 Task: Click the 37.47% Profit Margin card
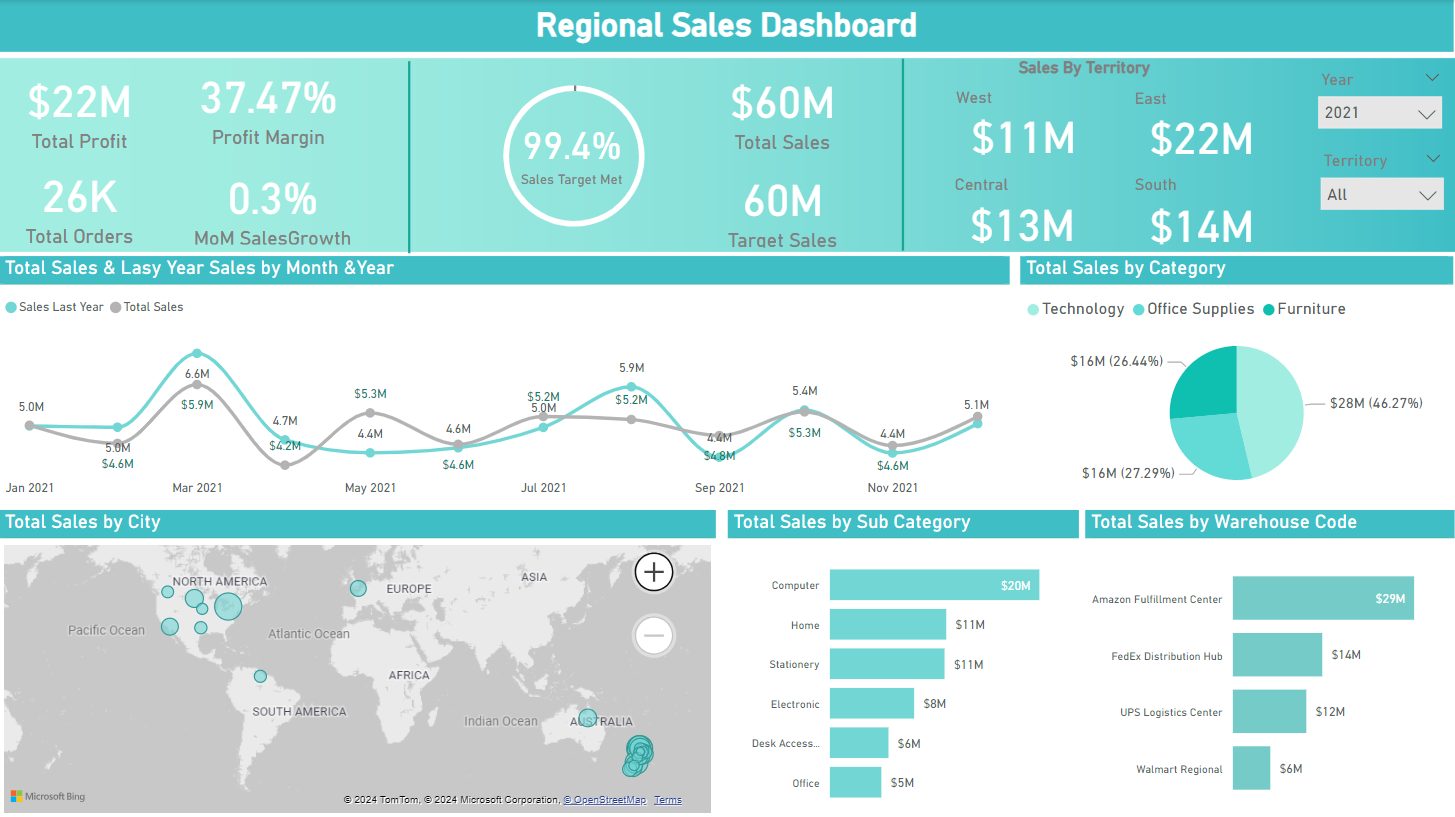pyautogui.click(x=268, y=112)
